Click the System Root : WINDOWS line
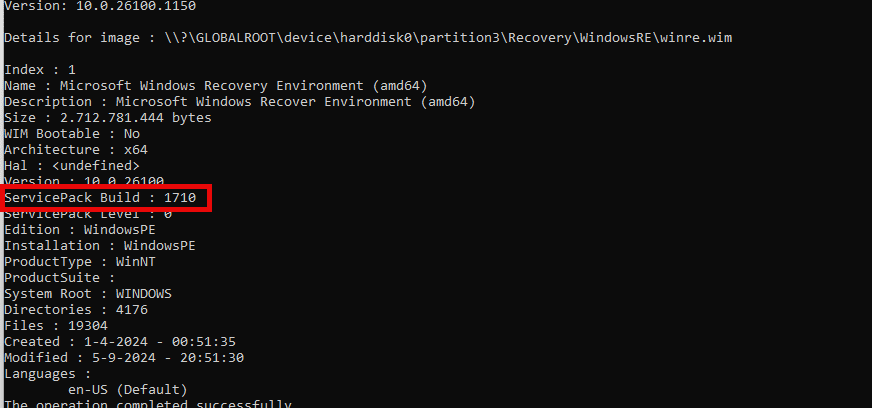The image size is (872, 408). (x=88, y=293)
